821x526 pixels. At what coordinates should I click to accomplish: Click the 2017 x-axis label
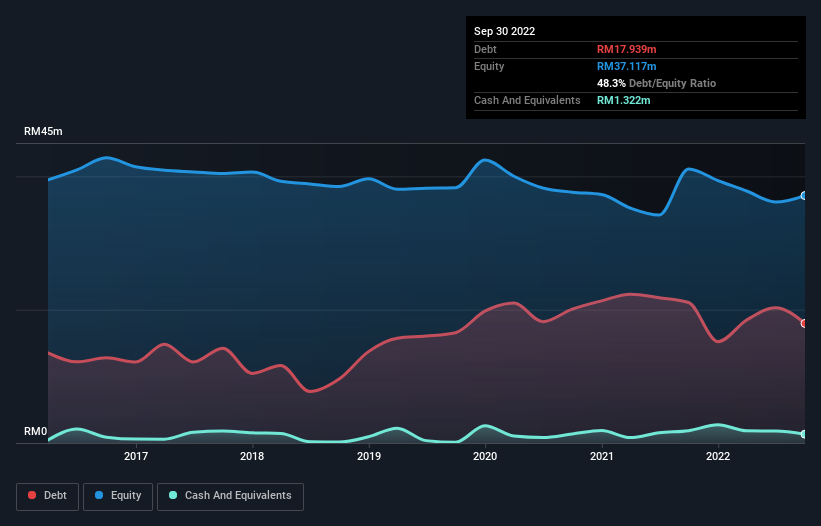click(x=136, y=456)
